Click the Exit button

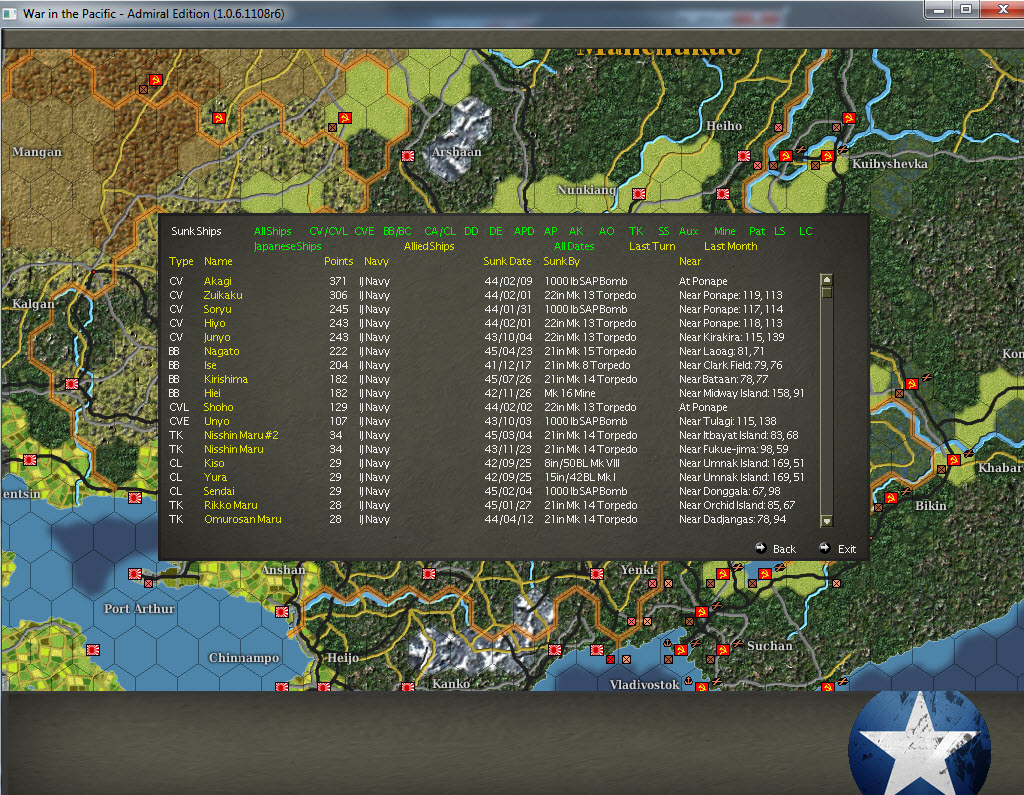(x=846, y=549)
